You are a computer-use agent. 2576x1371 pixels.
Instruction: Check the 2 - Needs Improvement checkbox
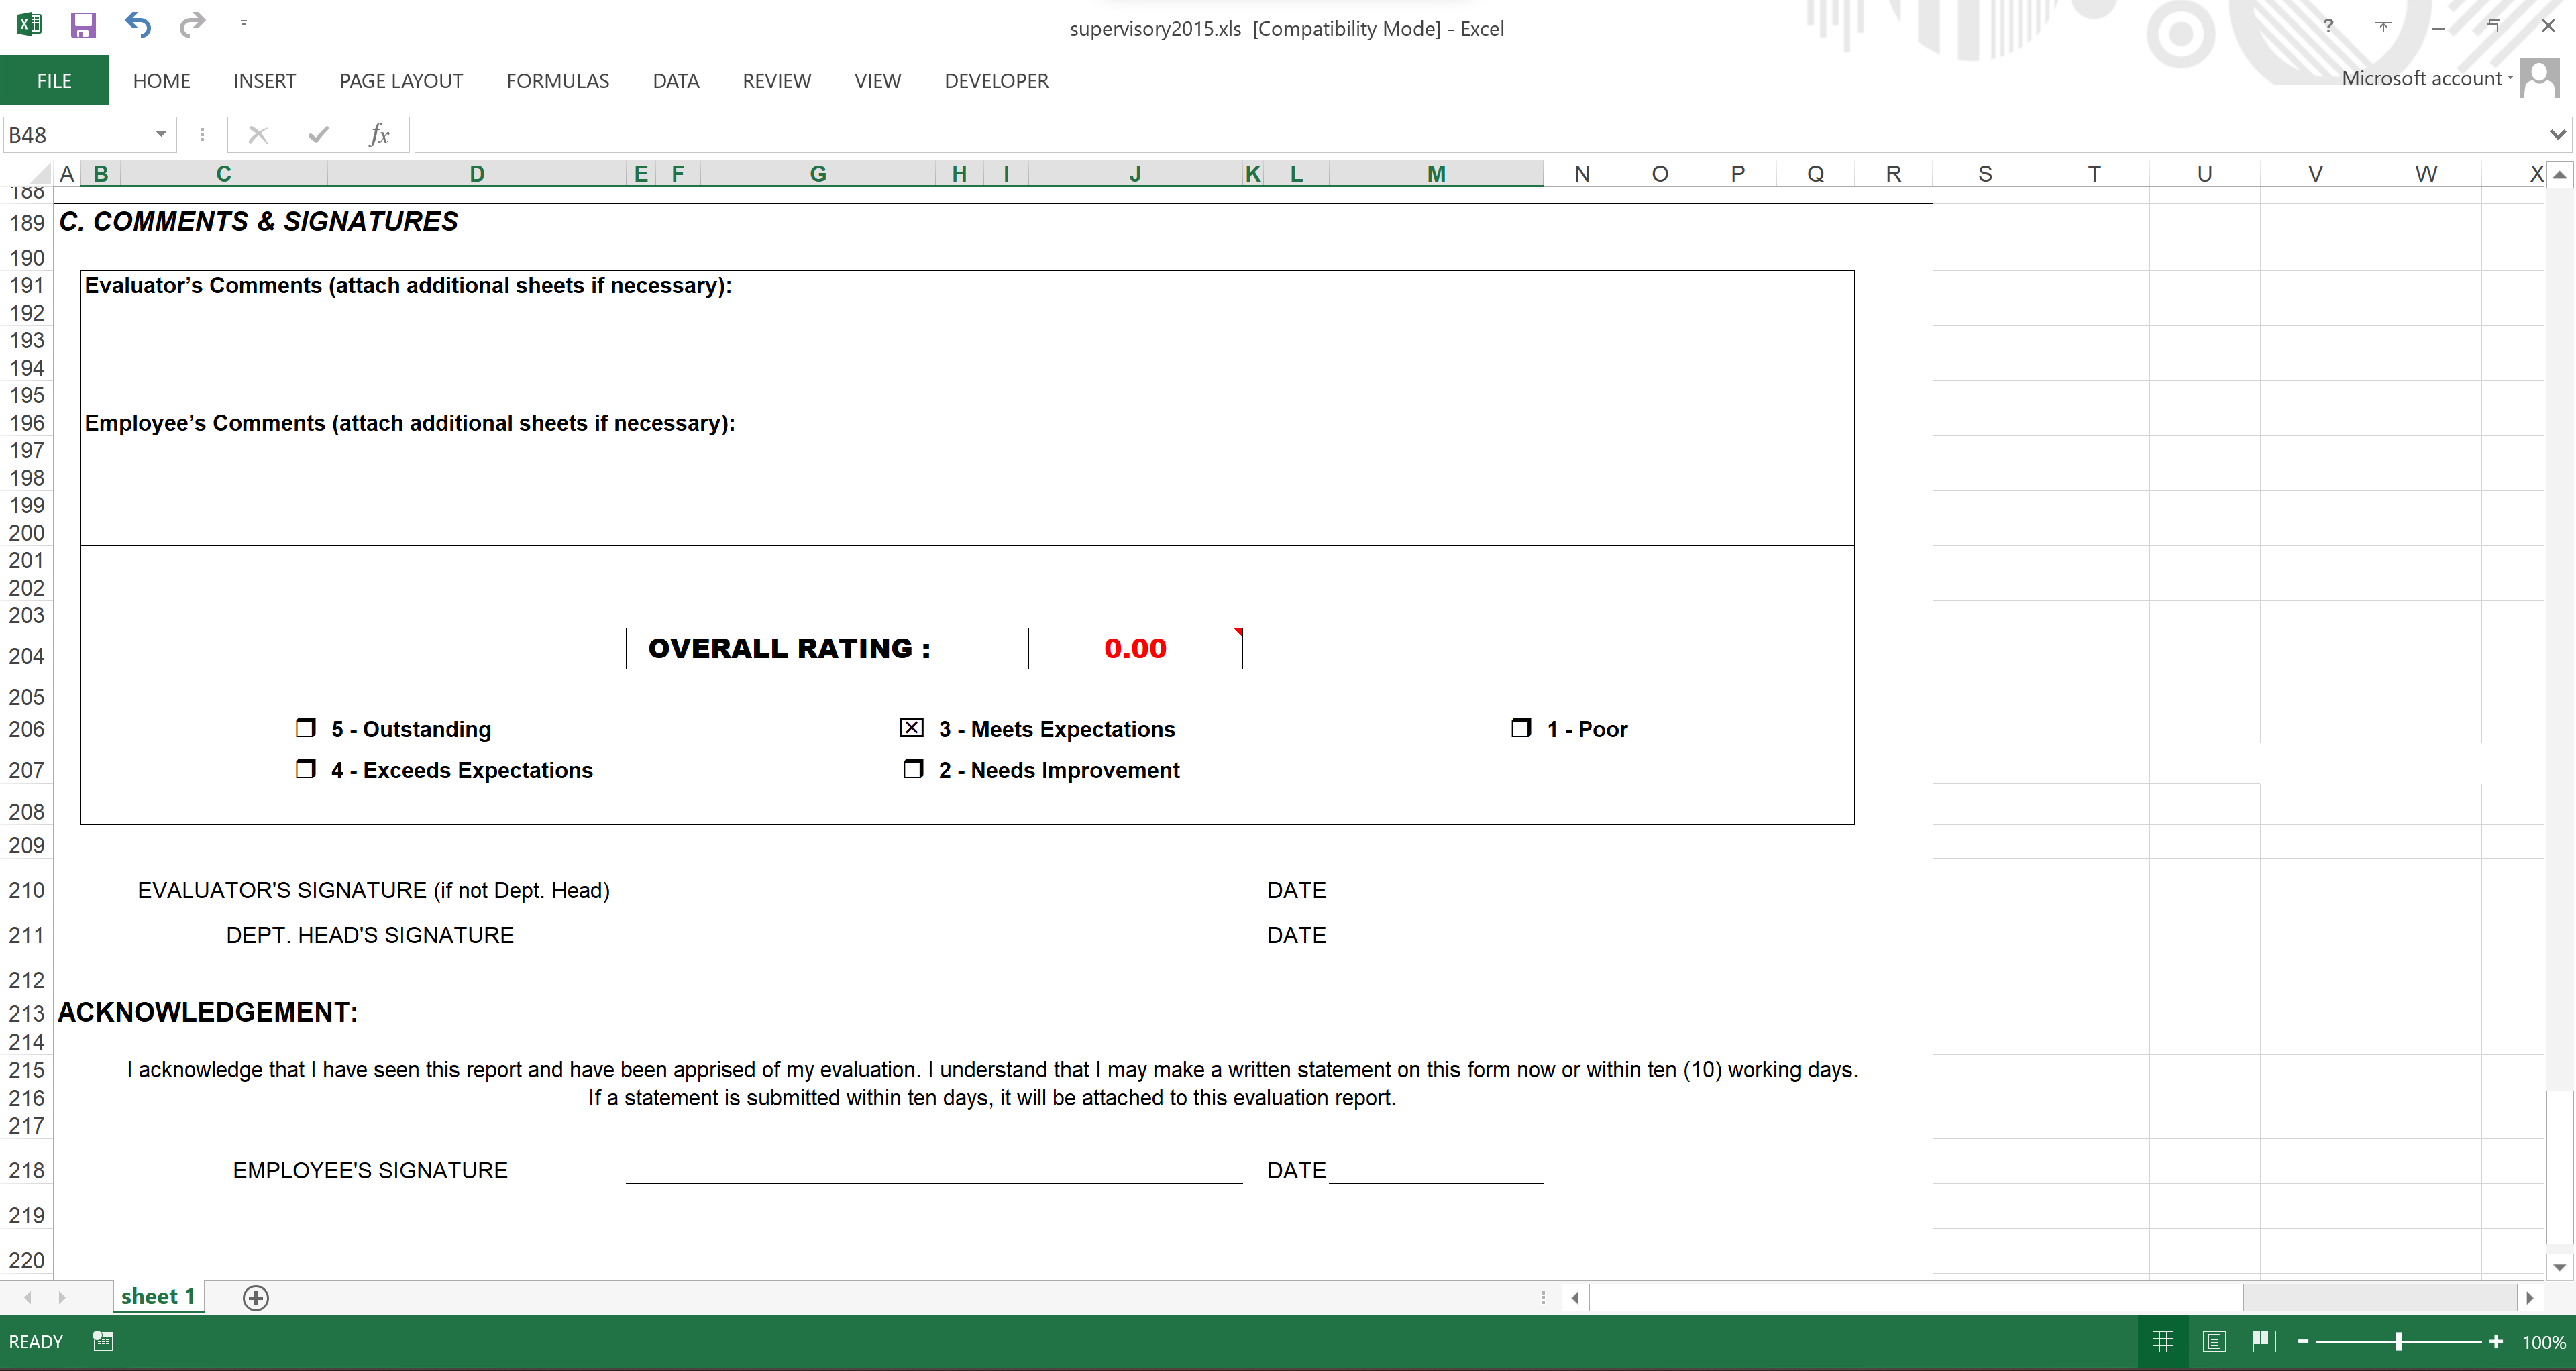913,769
